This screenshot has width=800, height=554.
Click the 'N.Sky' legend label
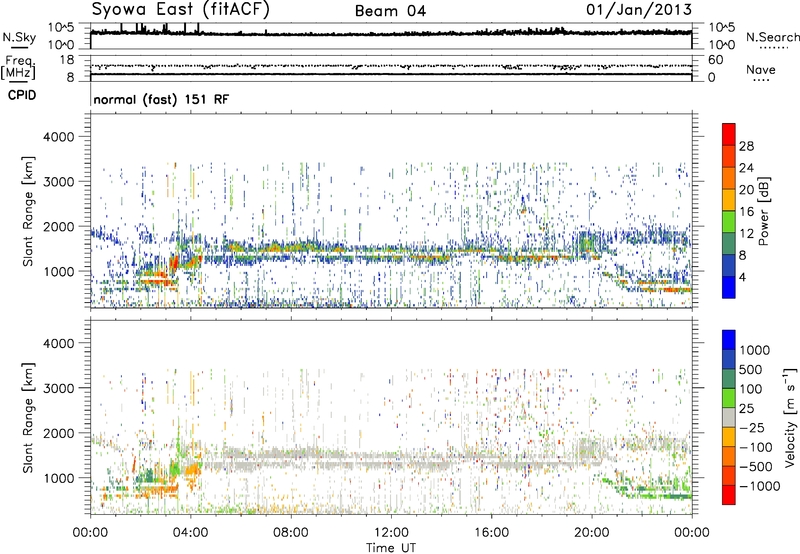click(19, 37)
